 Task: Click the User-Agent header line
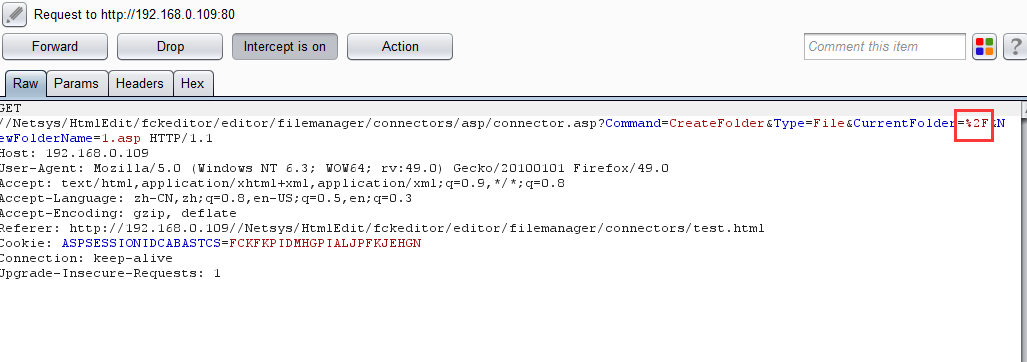click(334, 168)
